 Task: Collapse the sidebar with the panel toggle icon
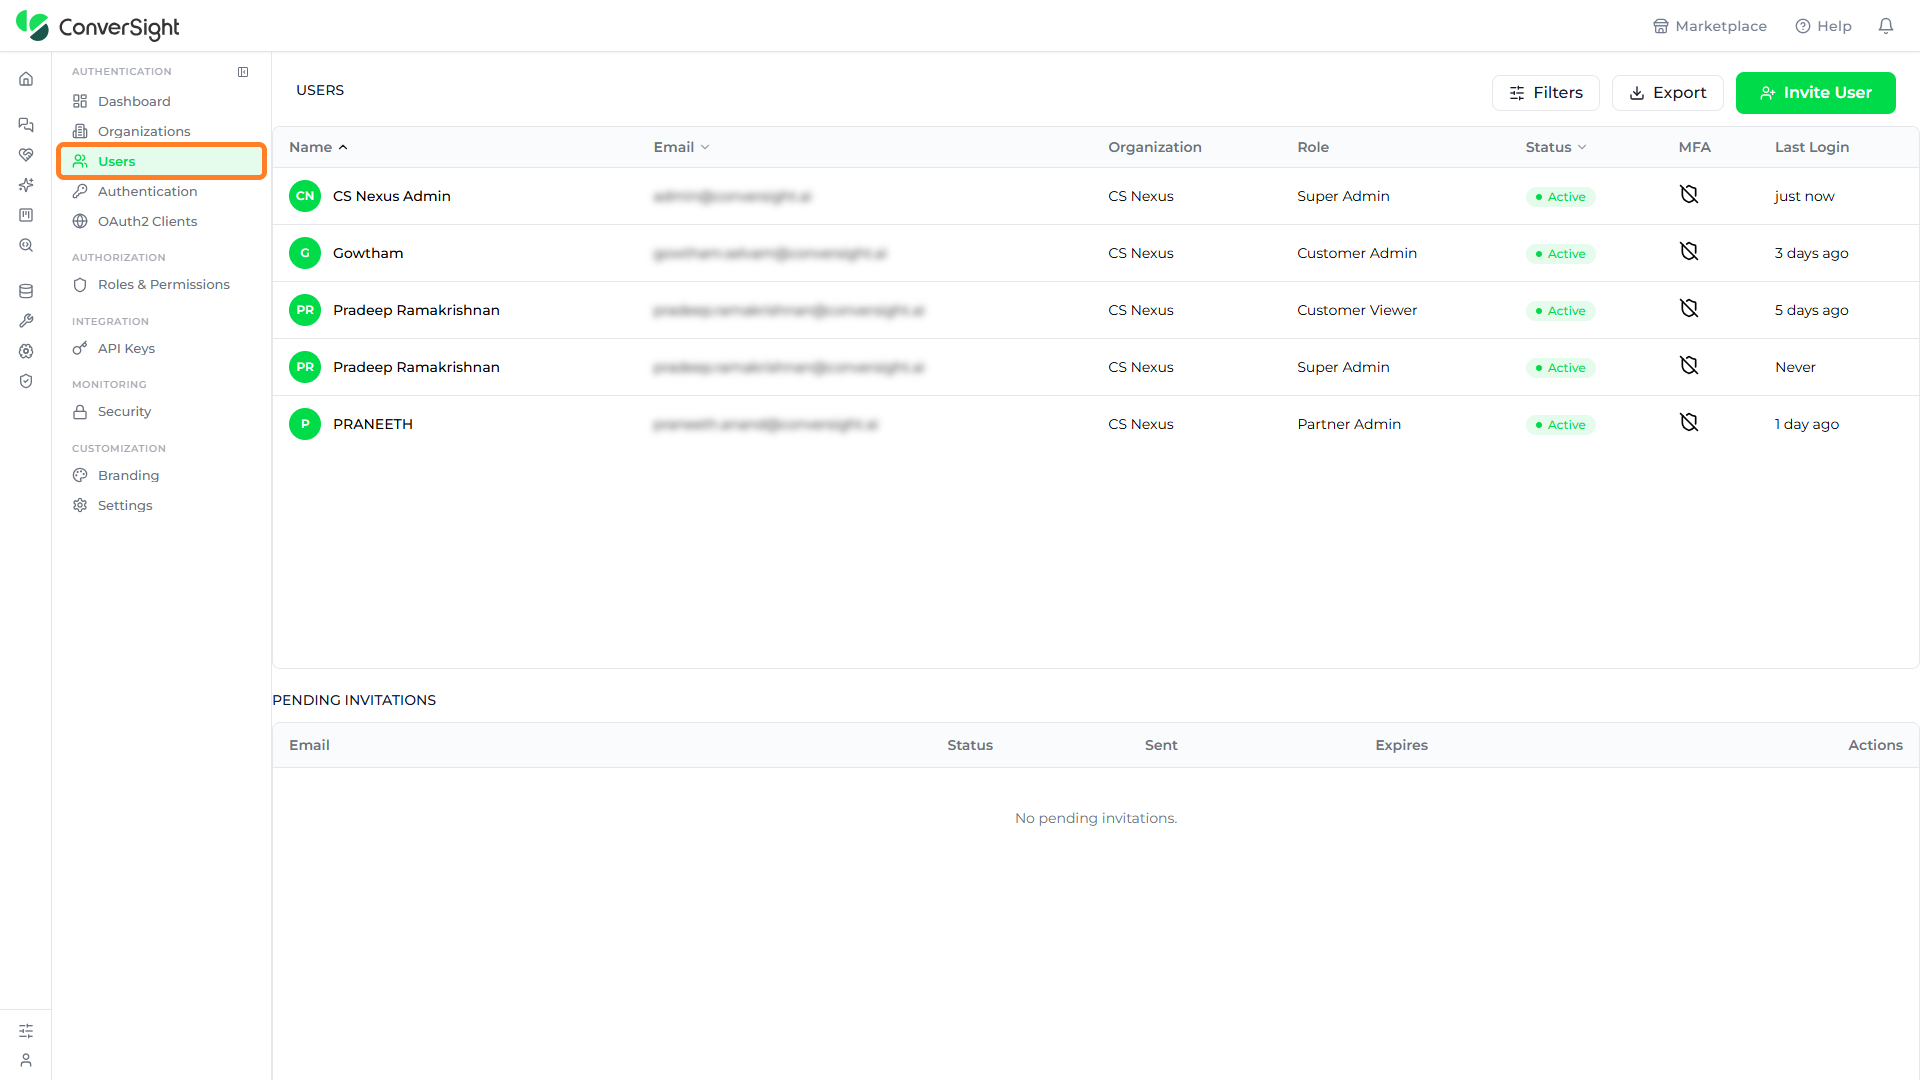tap(243, 72)
